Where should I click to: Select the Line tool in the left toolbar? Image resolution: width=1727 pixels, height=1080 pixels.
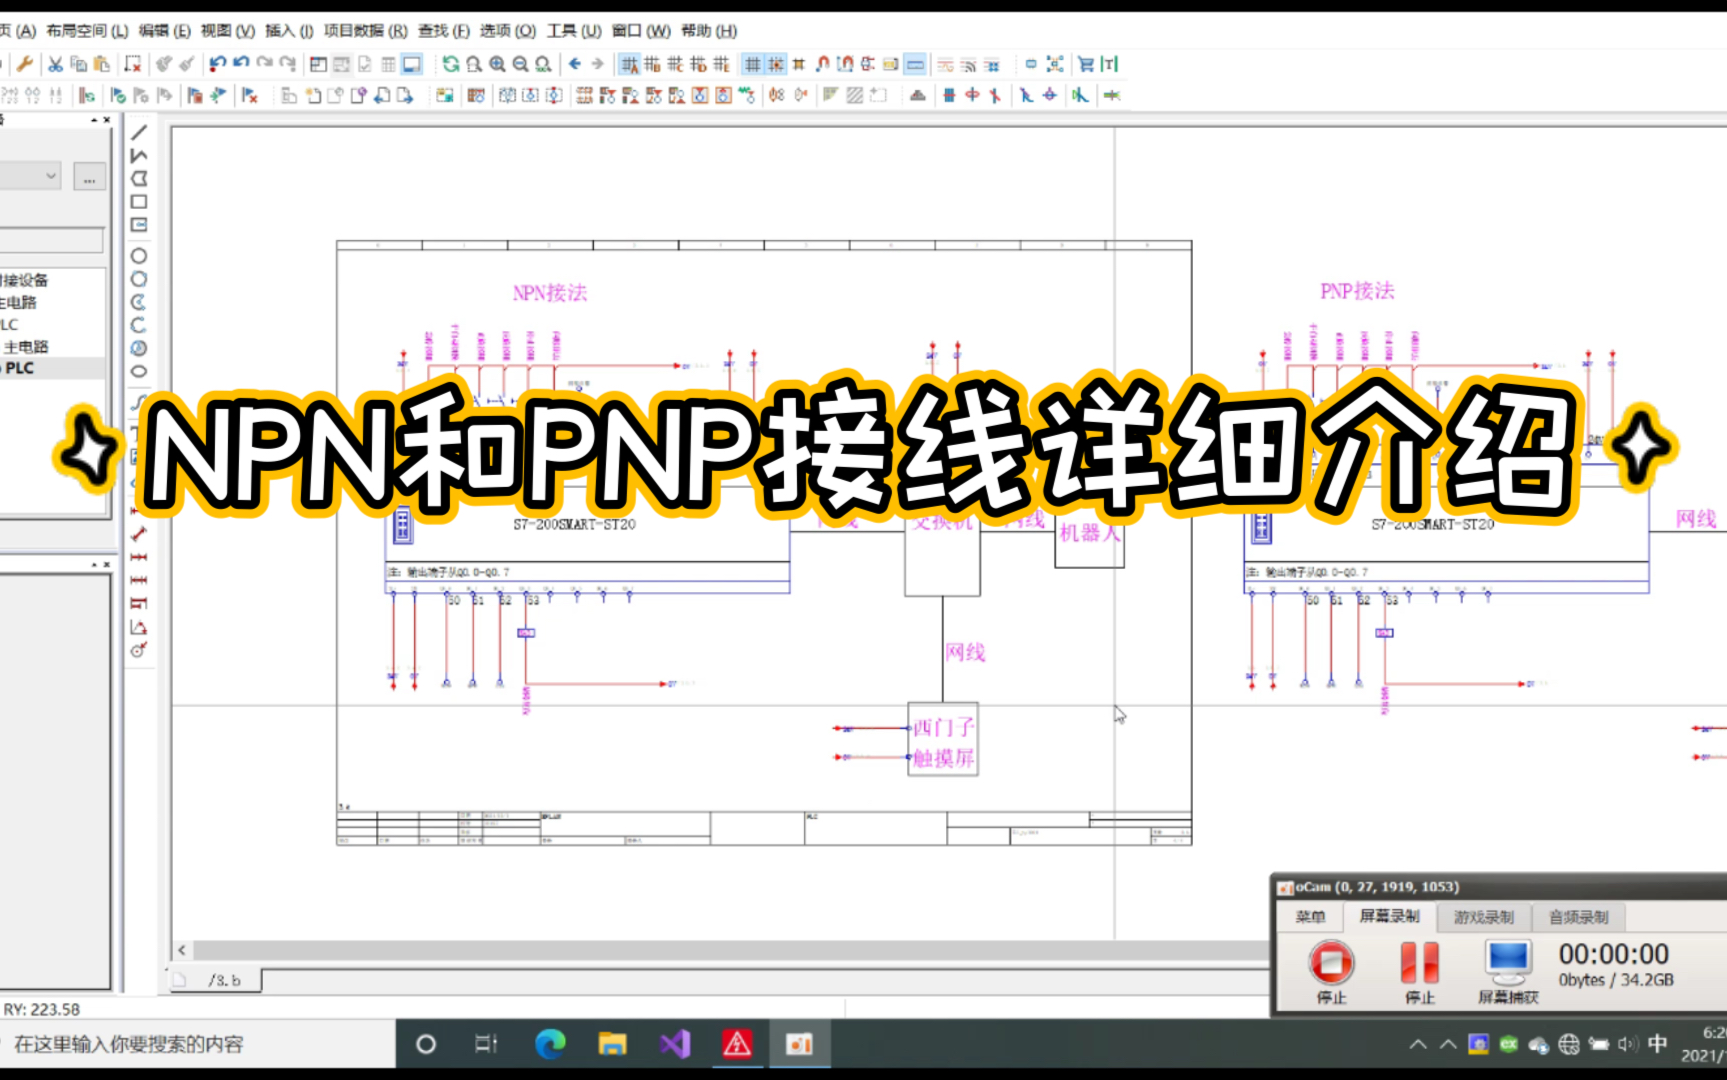point(140,131)
